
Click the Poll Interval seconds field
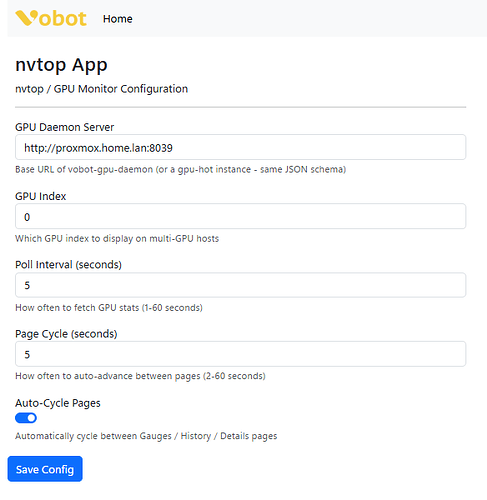240,285
